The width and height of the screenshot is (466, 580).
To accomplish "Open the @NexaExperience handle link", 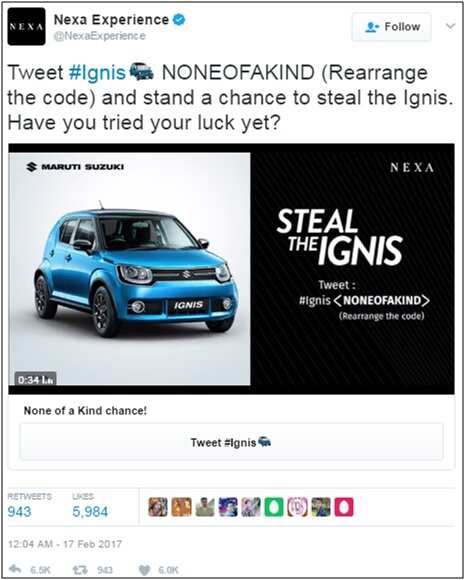I will click(100, 36).
